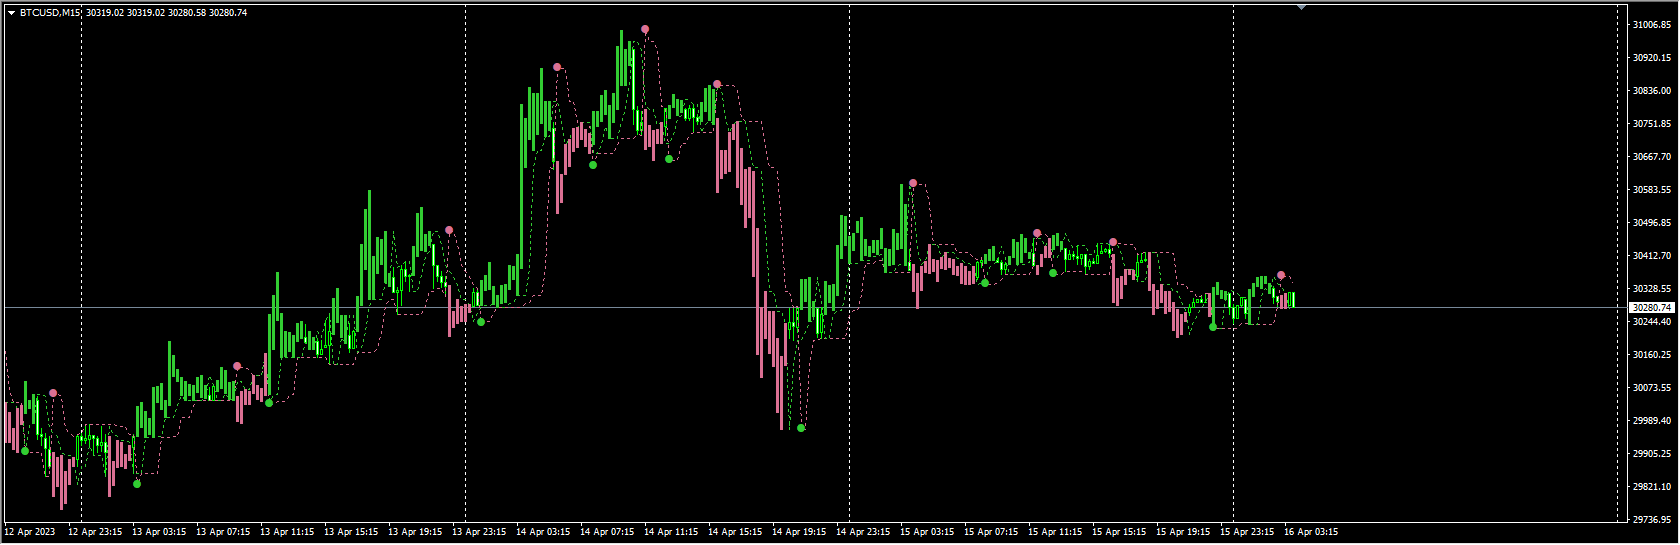
Task: Click time axis label 15 Apr 11:15
Action: click(1055, 532)
